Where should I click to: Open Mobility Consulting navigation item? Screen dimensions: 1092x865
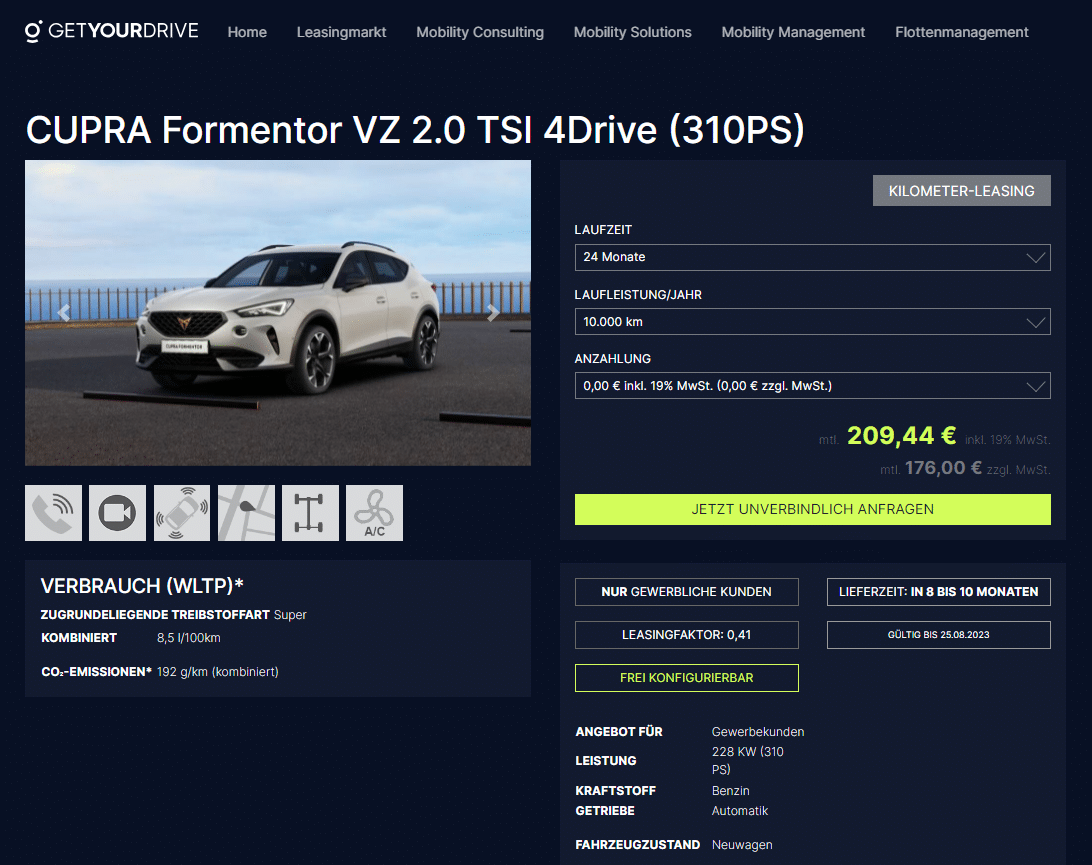(480, 32)
